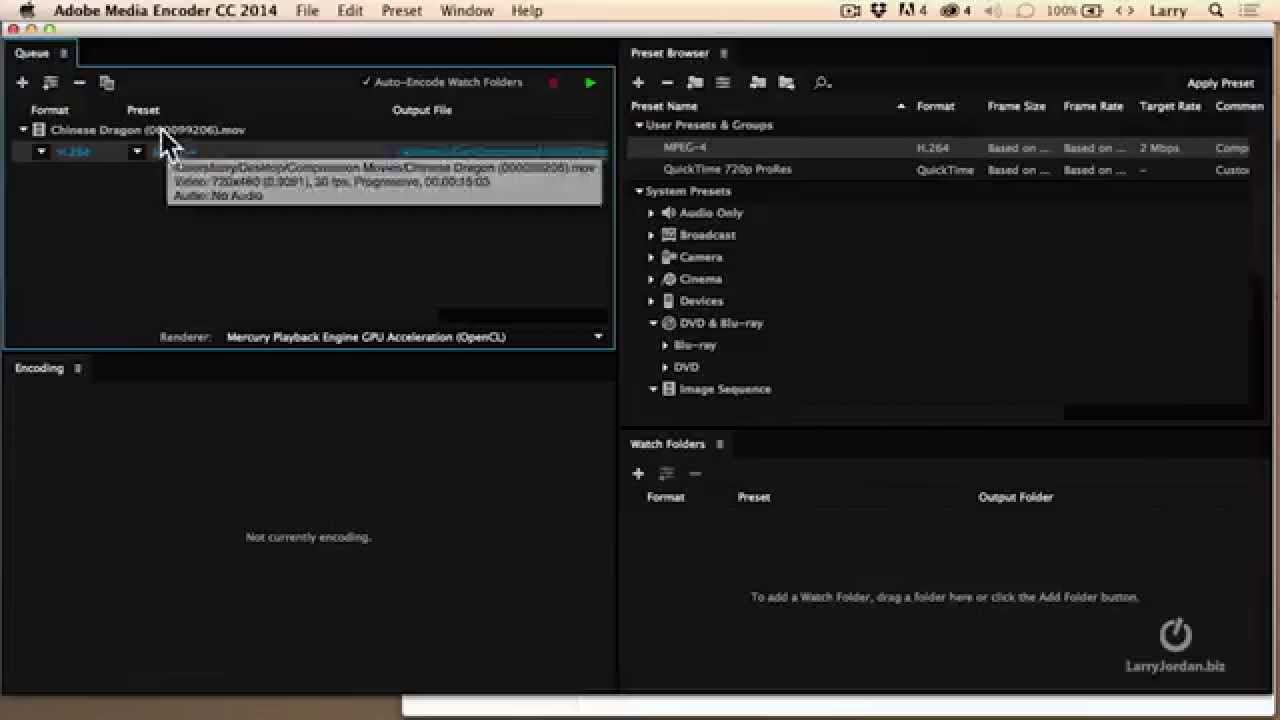The width and height of the screenshot is (1280, 720).
Task: Delete preset using the Preset Browser minus icon
Action: coord(667,83)
